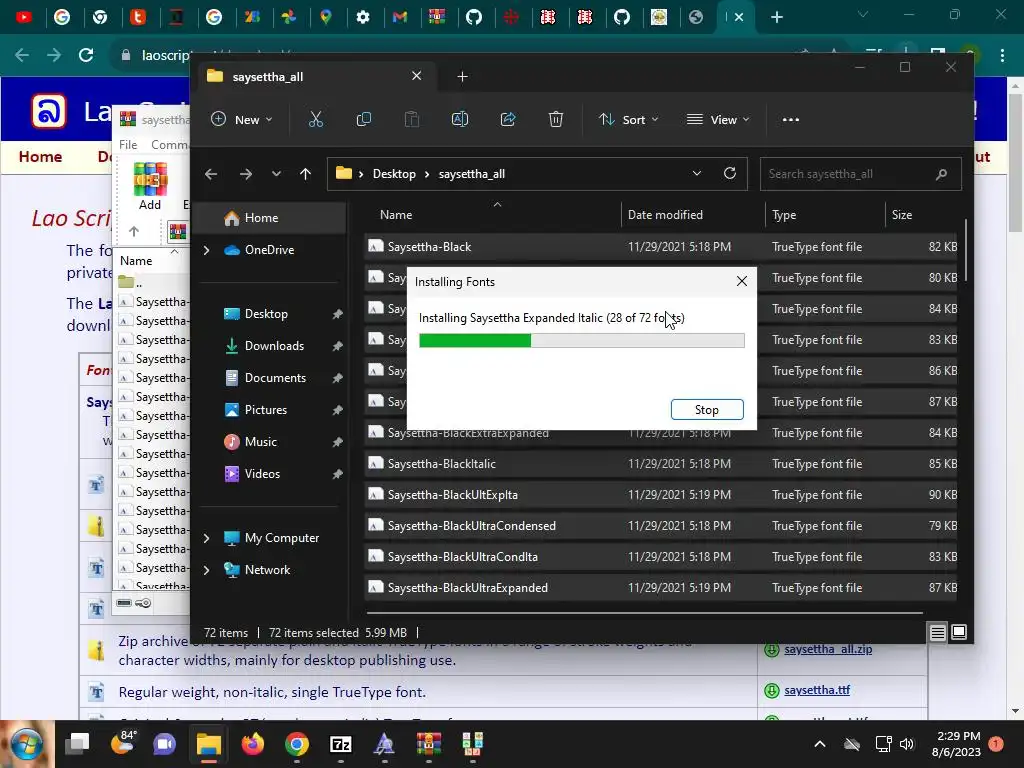
Task: Open recent locations dropdown chevron
Action: (276, 174)
